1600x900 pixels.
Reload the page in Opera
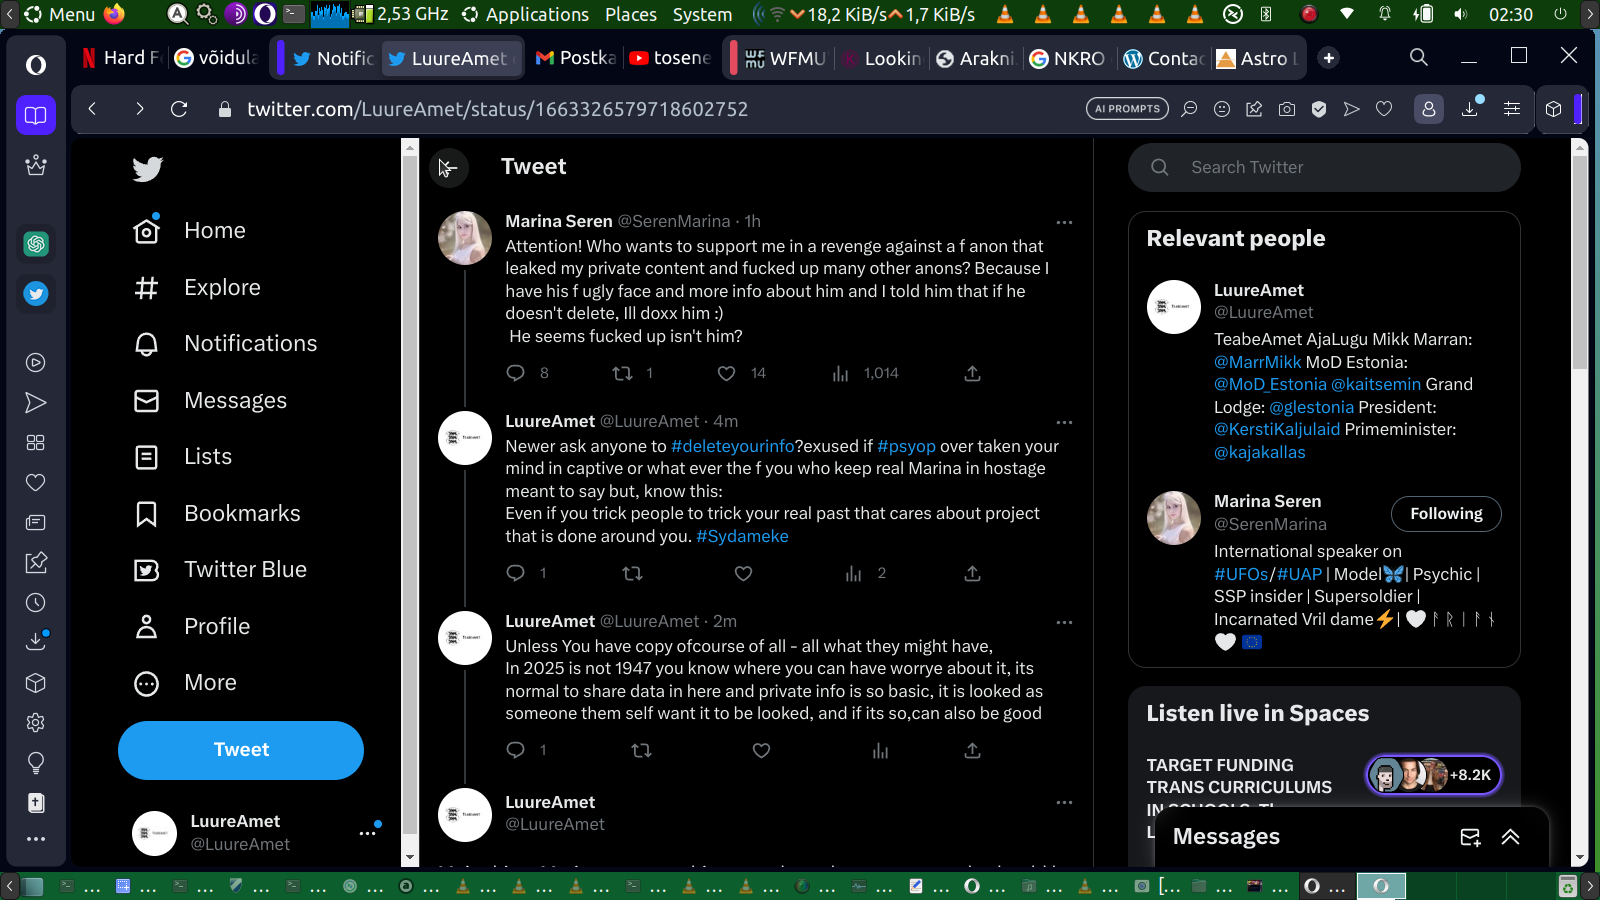pyautogui.click(x=179, y=109)
